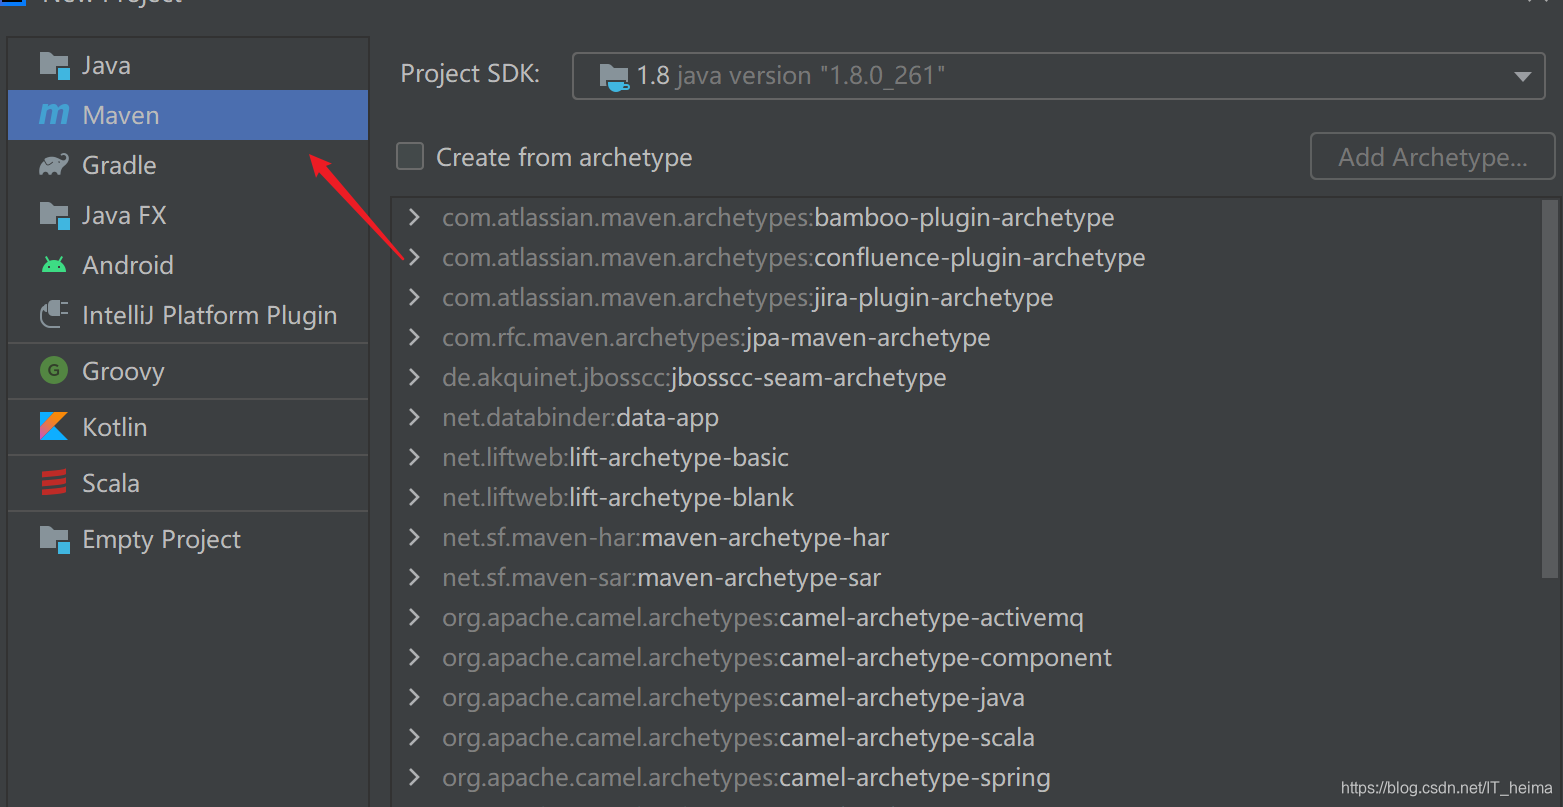The image size is (1563, 807).
Task: Click archetype list vertical scrollbar
Action: (x=1550, y=388)
